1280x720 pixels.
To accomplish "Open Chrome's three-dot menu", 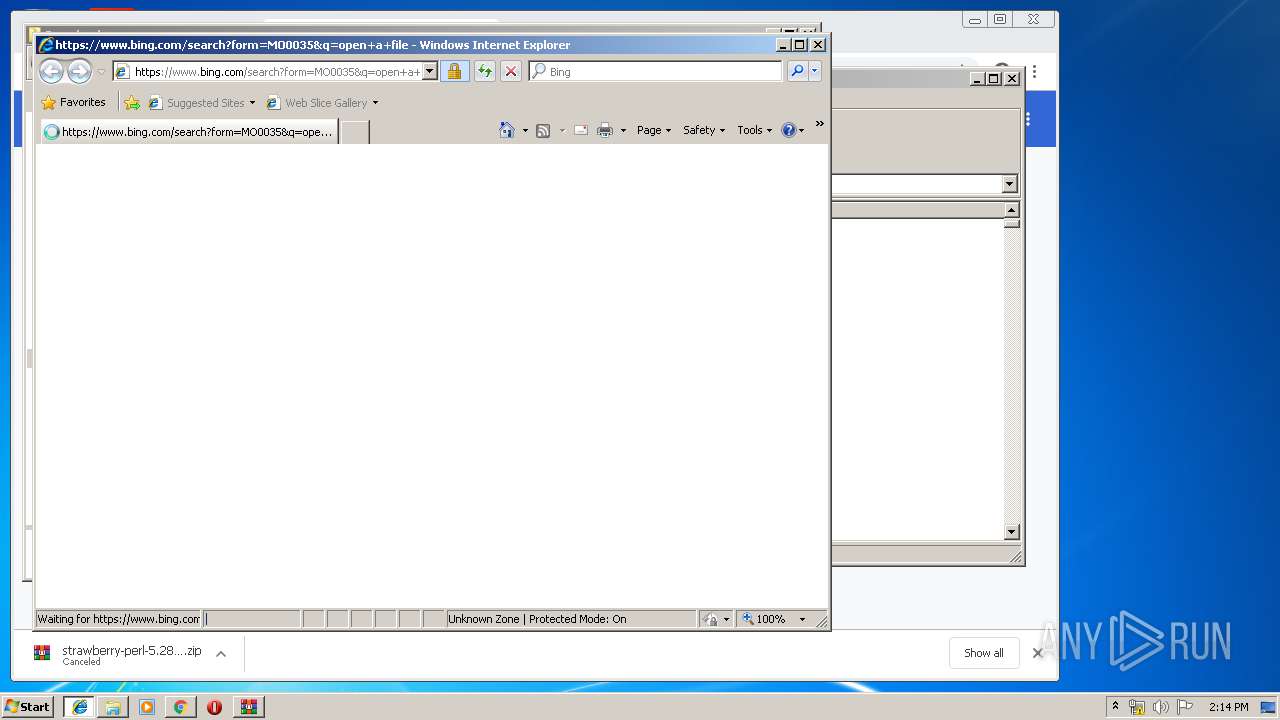I will 1035,72.
